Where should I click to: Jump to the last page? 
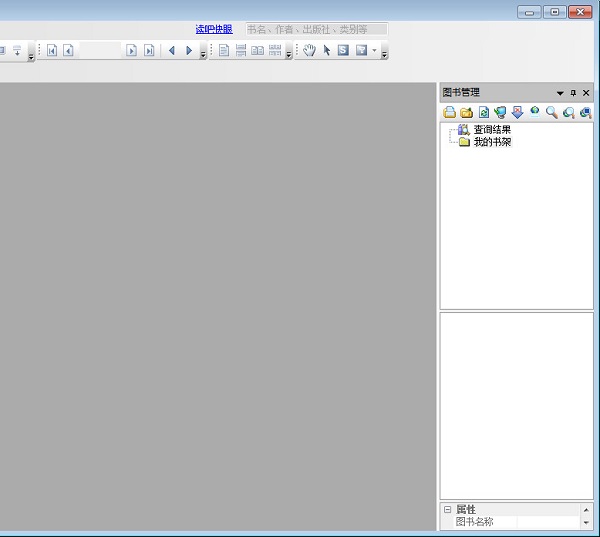pos(148,51)
